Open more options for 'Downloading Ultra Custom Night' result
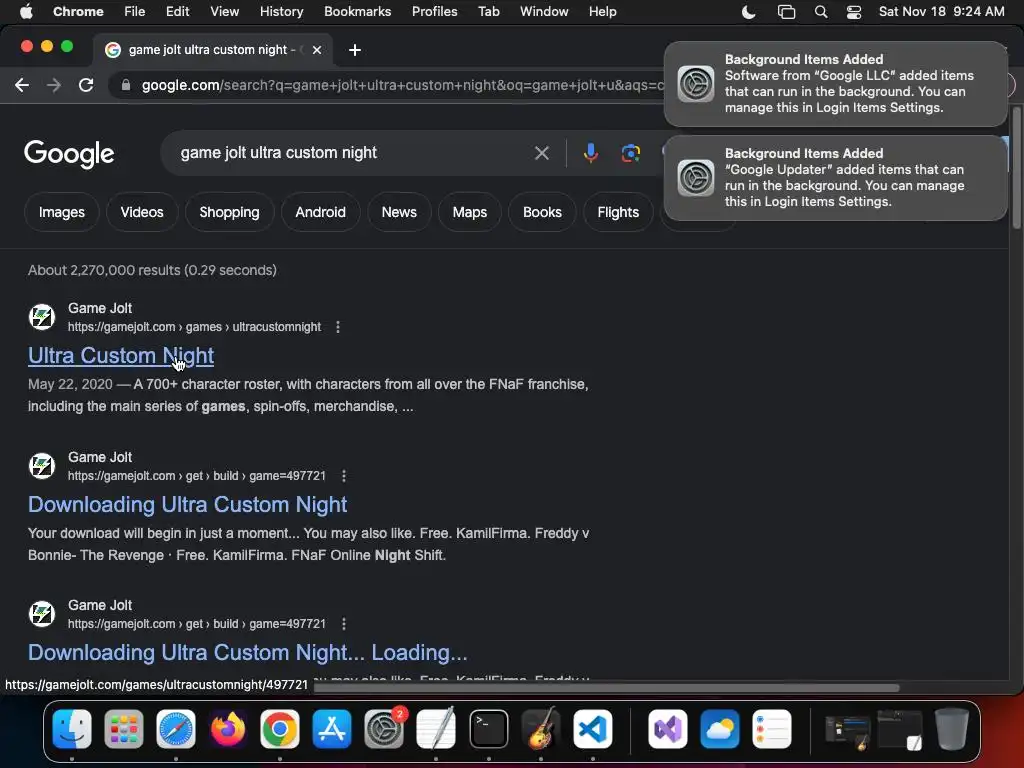This screenshot has height=768, width=1024. point(344,475)
